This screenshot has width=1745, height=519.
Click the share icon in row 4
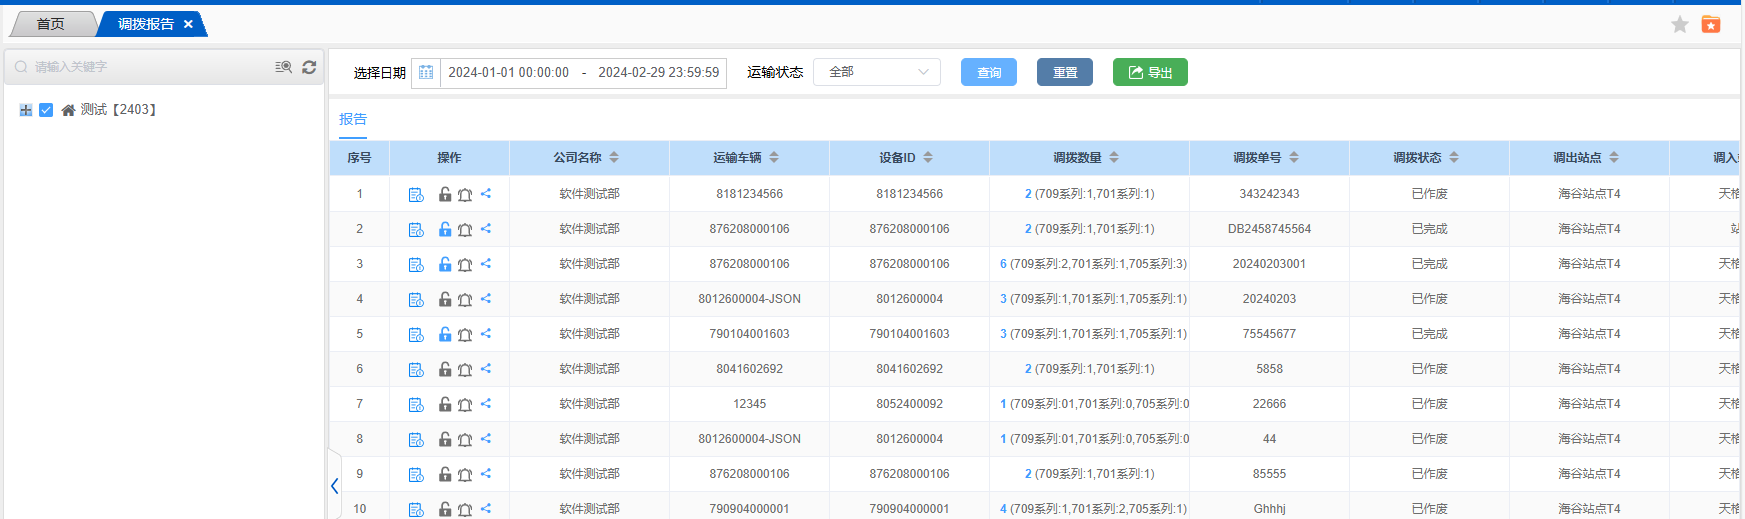point(486,299)
